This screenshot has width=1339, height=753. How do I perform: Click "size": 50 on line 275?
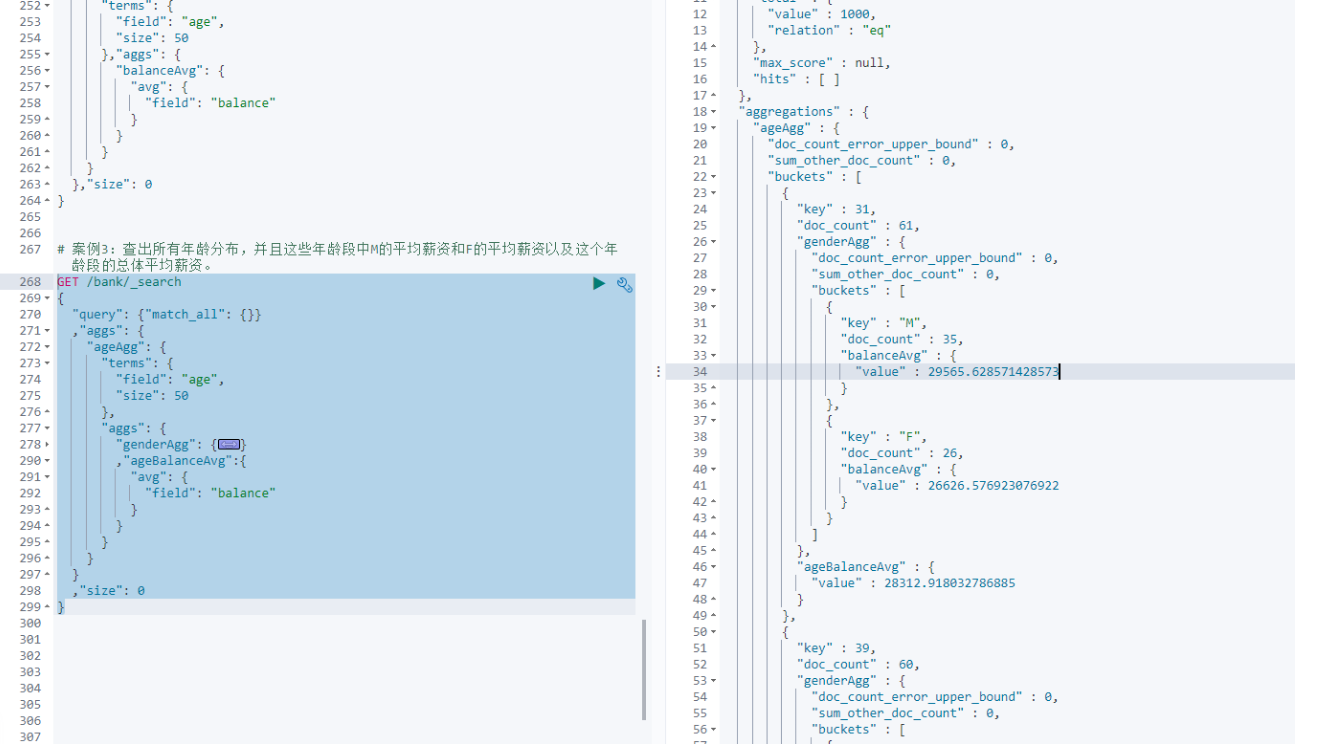click(152, 395)
